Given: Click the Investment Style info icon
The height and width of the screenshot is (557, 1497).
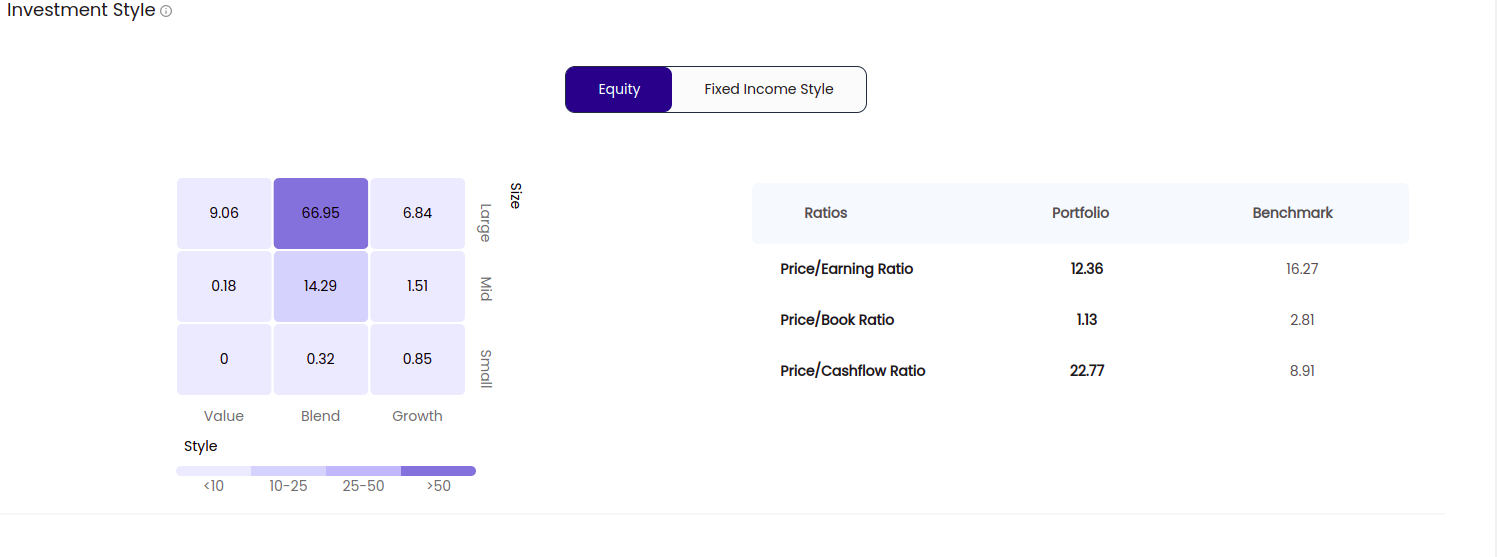Looking at the screenshot, I should coord(166,11).
